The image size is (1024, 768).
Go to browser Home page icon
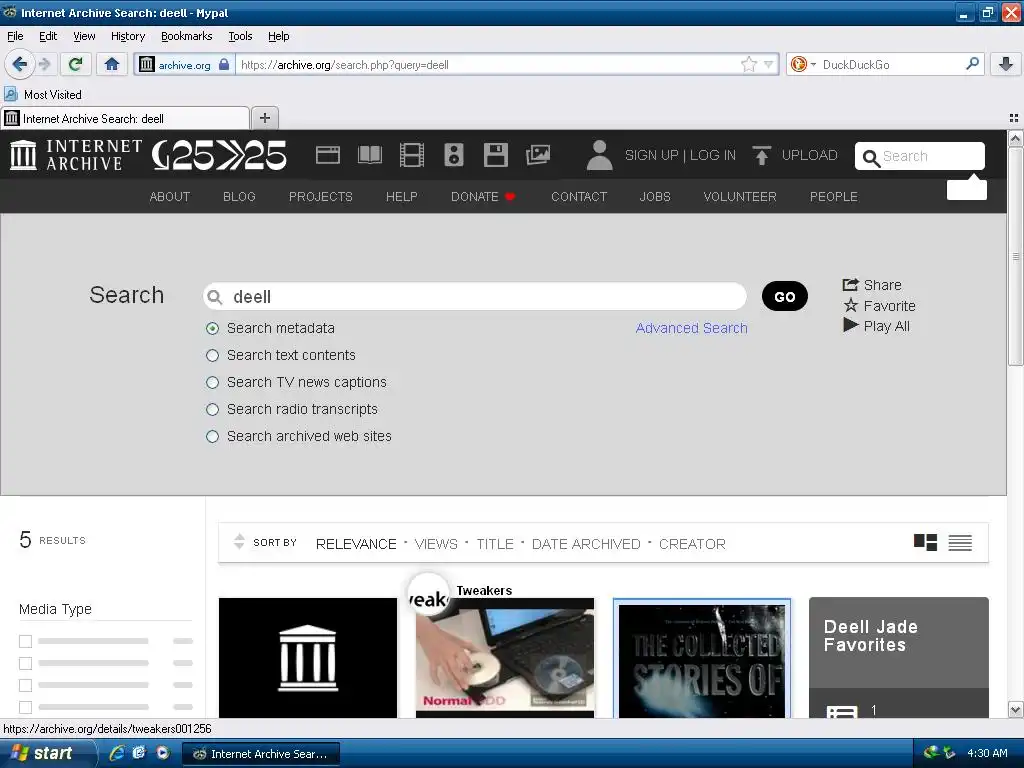[112, 64]
